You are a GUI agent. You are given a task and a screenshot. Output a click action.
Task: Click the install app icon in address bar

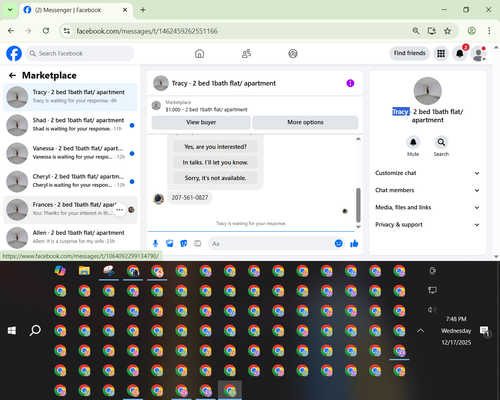click(432, 31)
